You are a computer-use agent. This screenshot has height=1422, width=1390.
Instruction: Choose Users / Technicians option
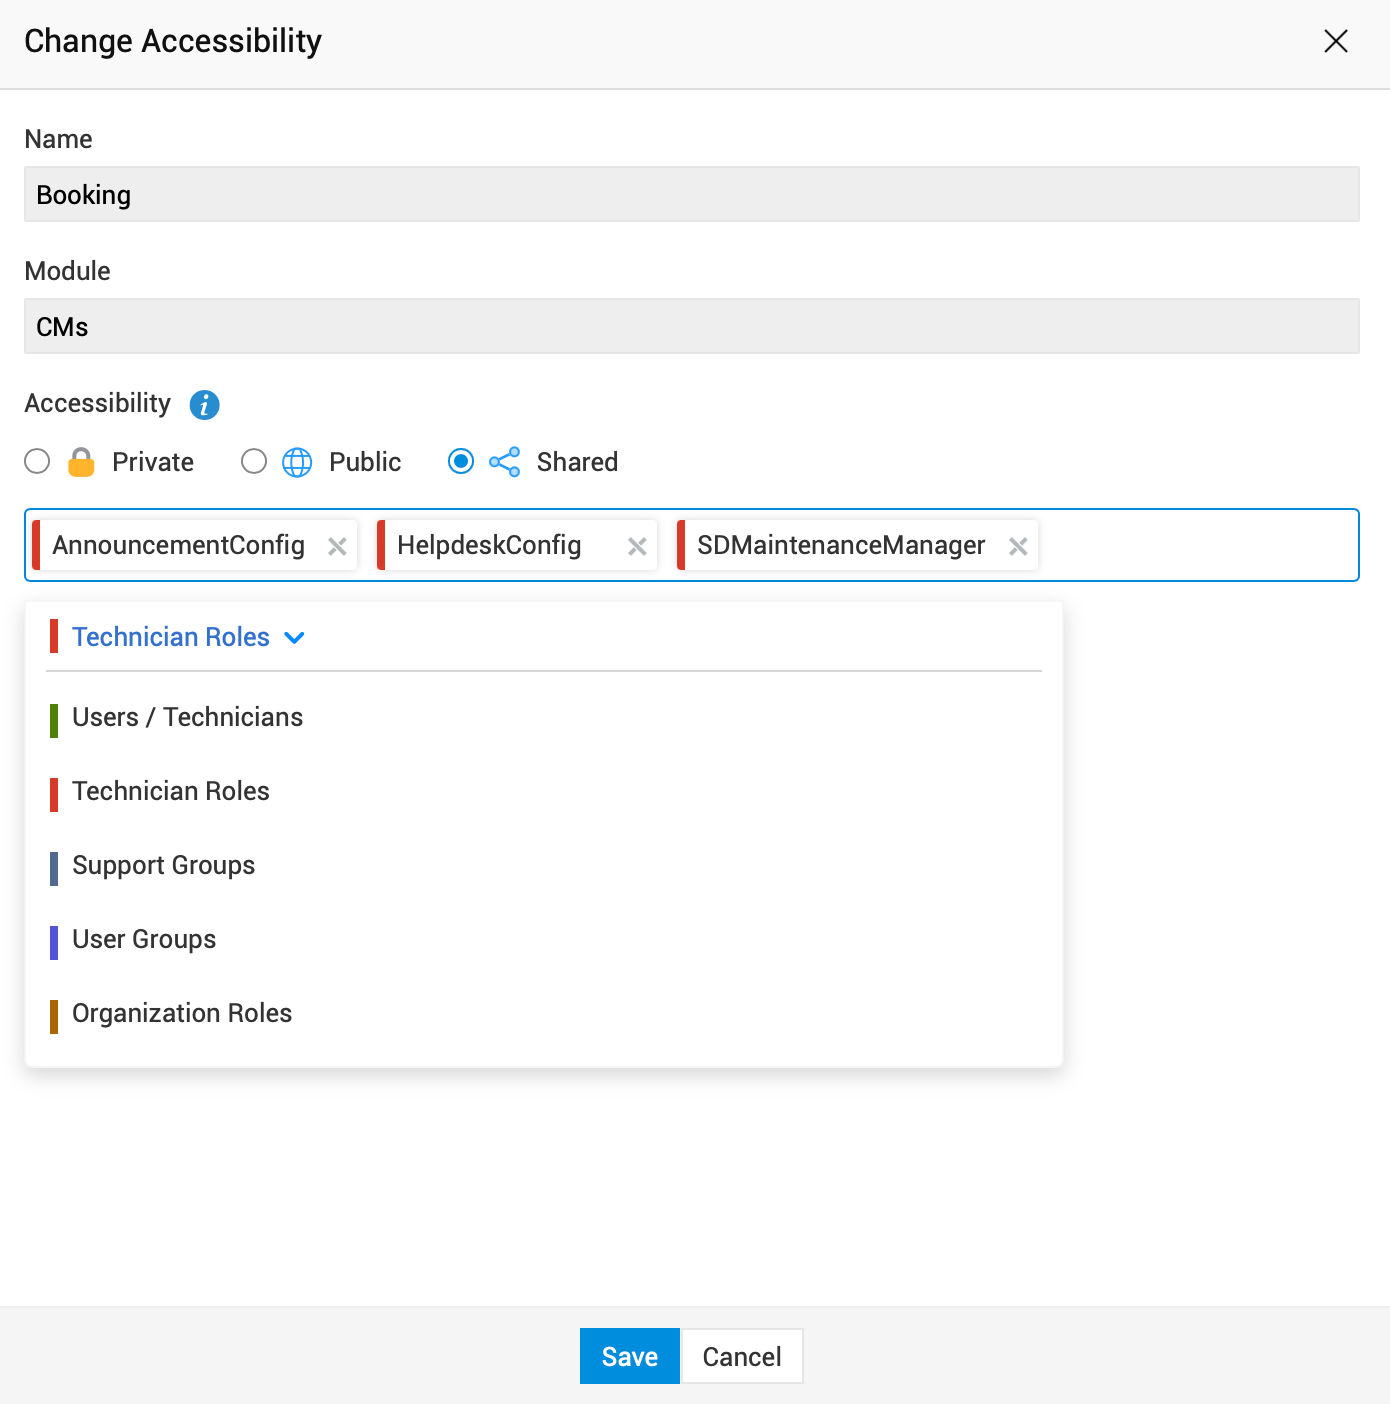[x=544, y=718]
